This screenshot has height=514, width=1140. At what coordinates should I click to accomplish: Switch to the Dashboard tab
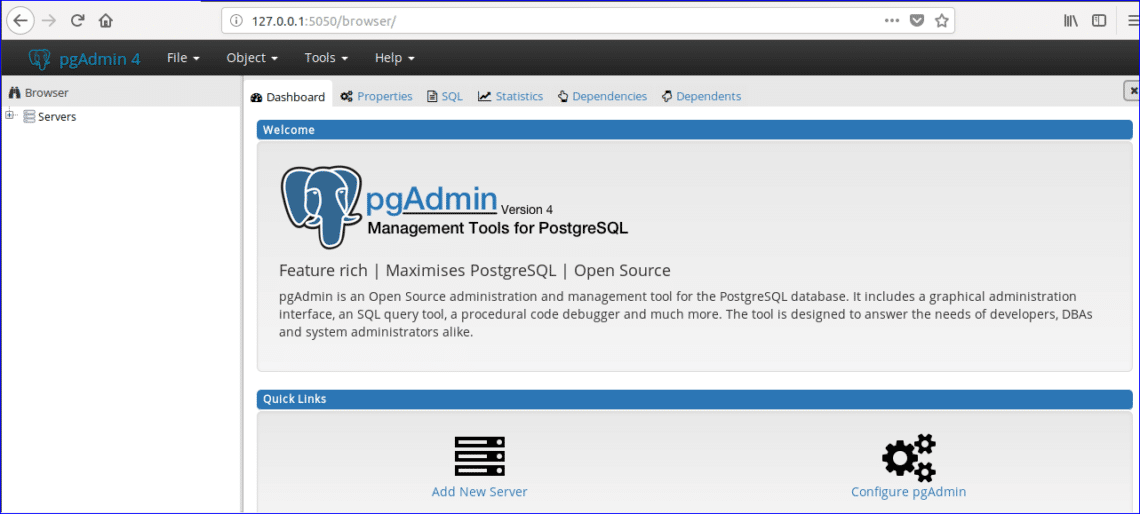click(288, 97)
